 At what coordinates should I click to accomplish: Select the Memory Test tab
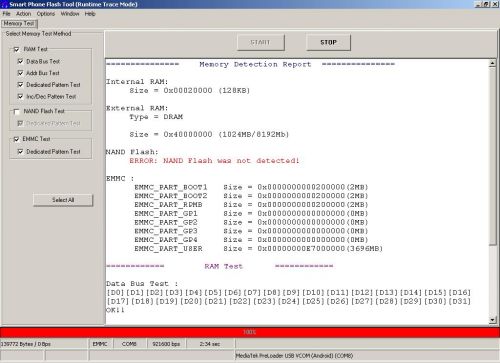point(19,24)
